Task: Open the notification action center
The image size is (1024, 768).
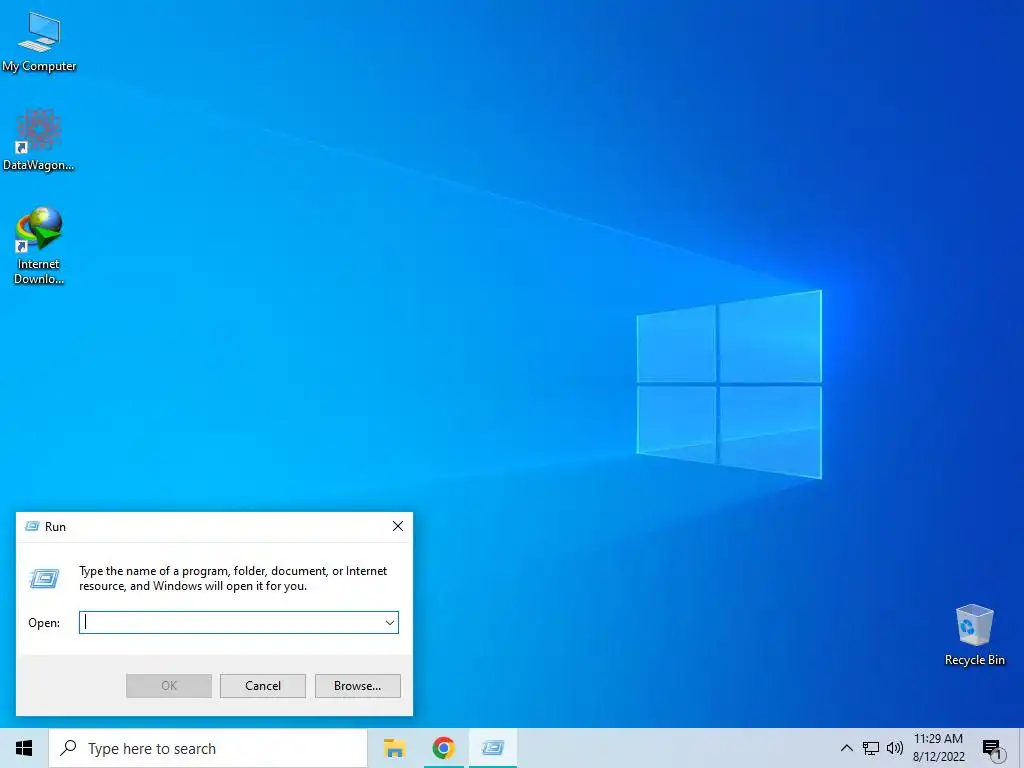Action: coord(992,749)
